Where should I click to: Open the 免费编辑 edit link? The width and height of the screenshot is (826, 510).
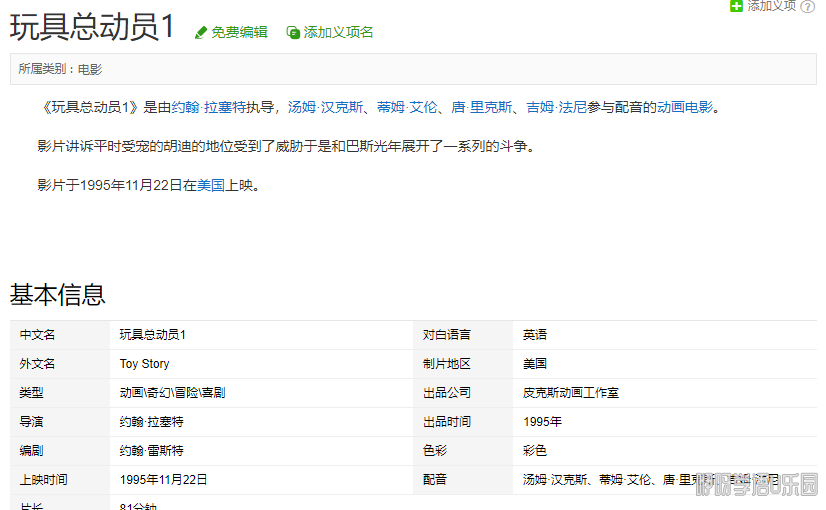point(239,33)
